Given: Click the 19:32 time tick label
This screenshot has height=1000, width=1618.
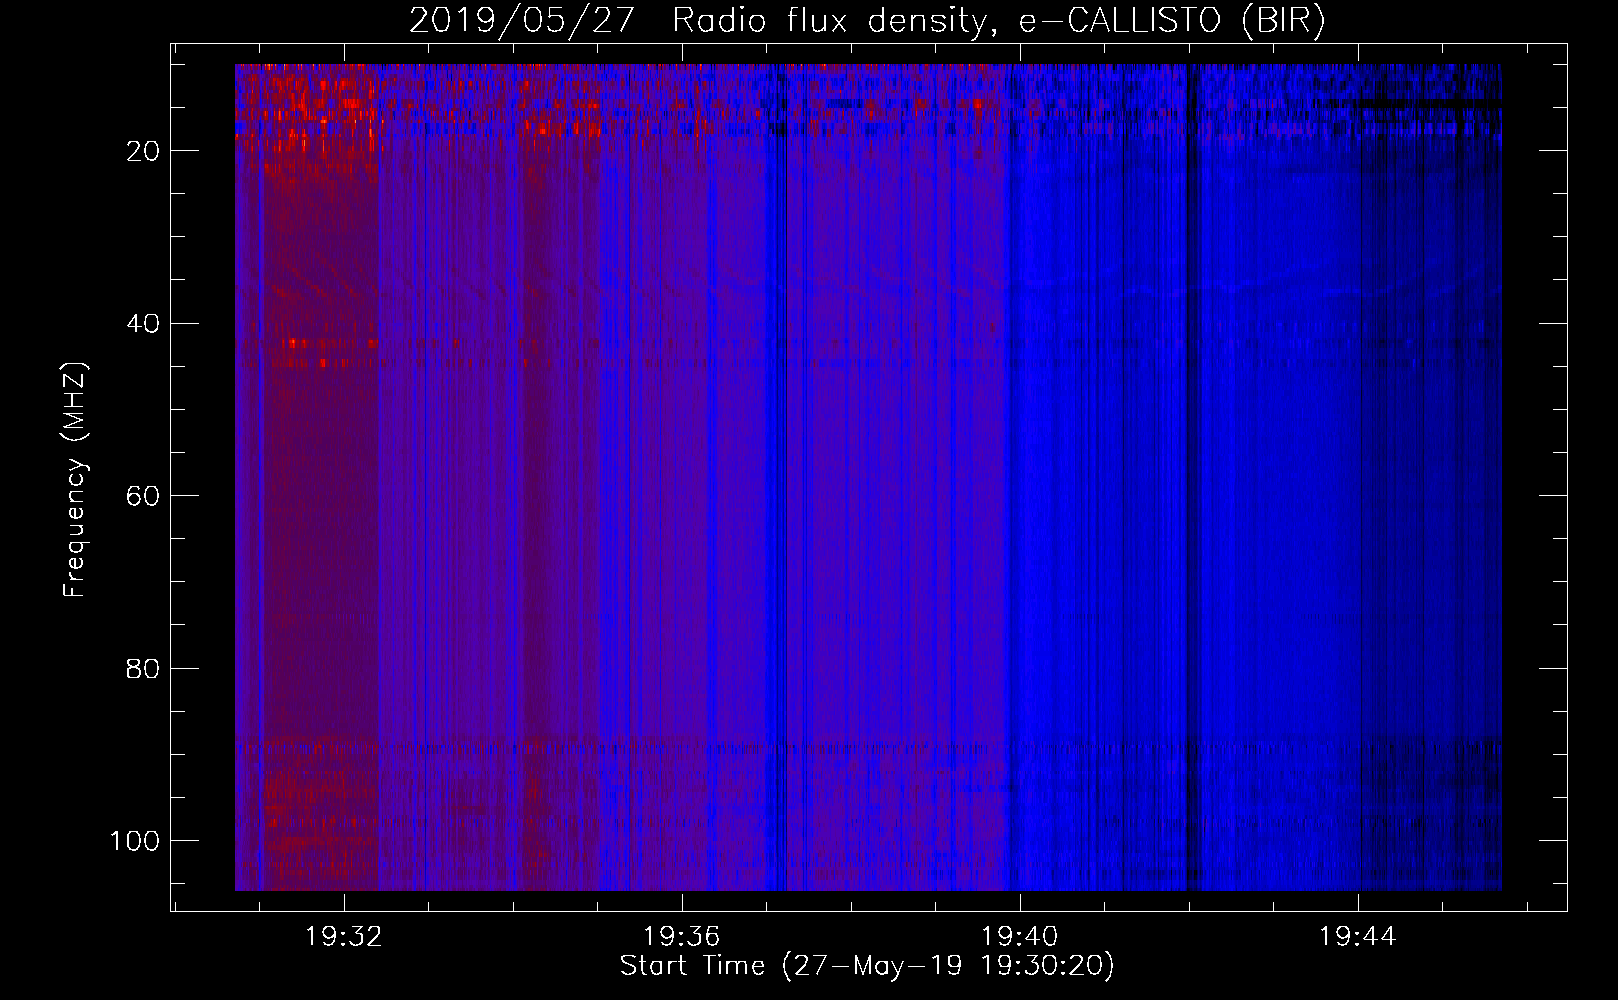Looking at the screenshot, I should 344,937.
